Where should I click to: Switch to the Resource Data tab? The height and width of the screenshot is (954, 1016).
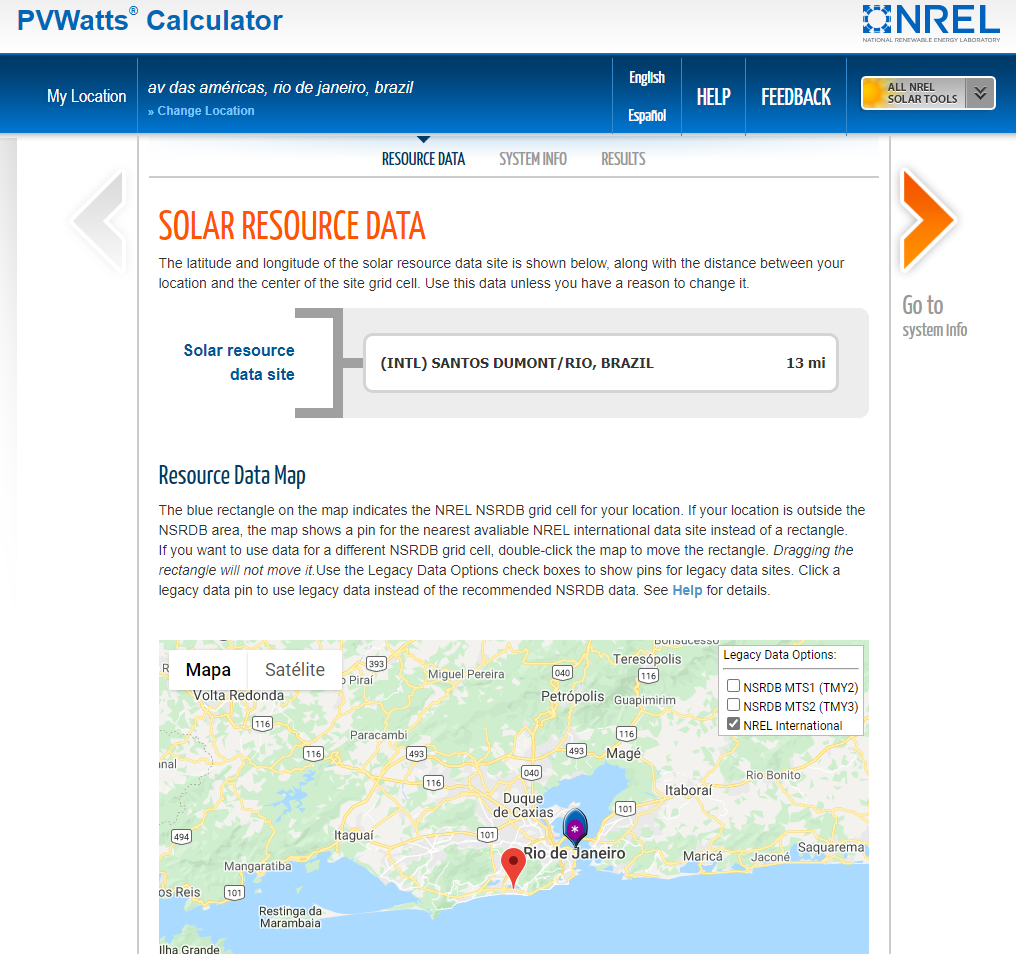pyautogui.click(x=423, y=159)
